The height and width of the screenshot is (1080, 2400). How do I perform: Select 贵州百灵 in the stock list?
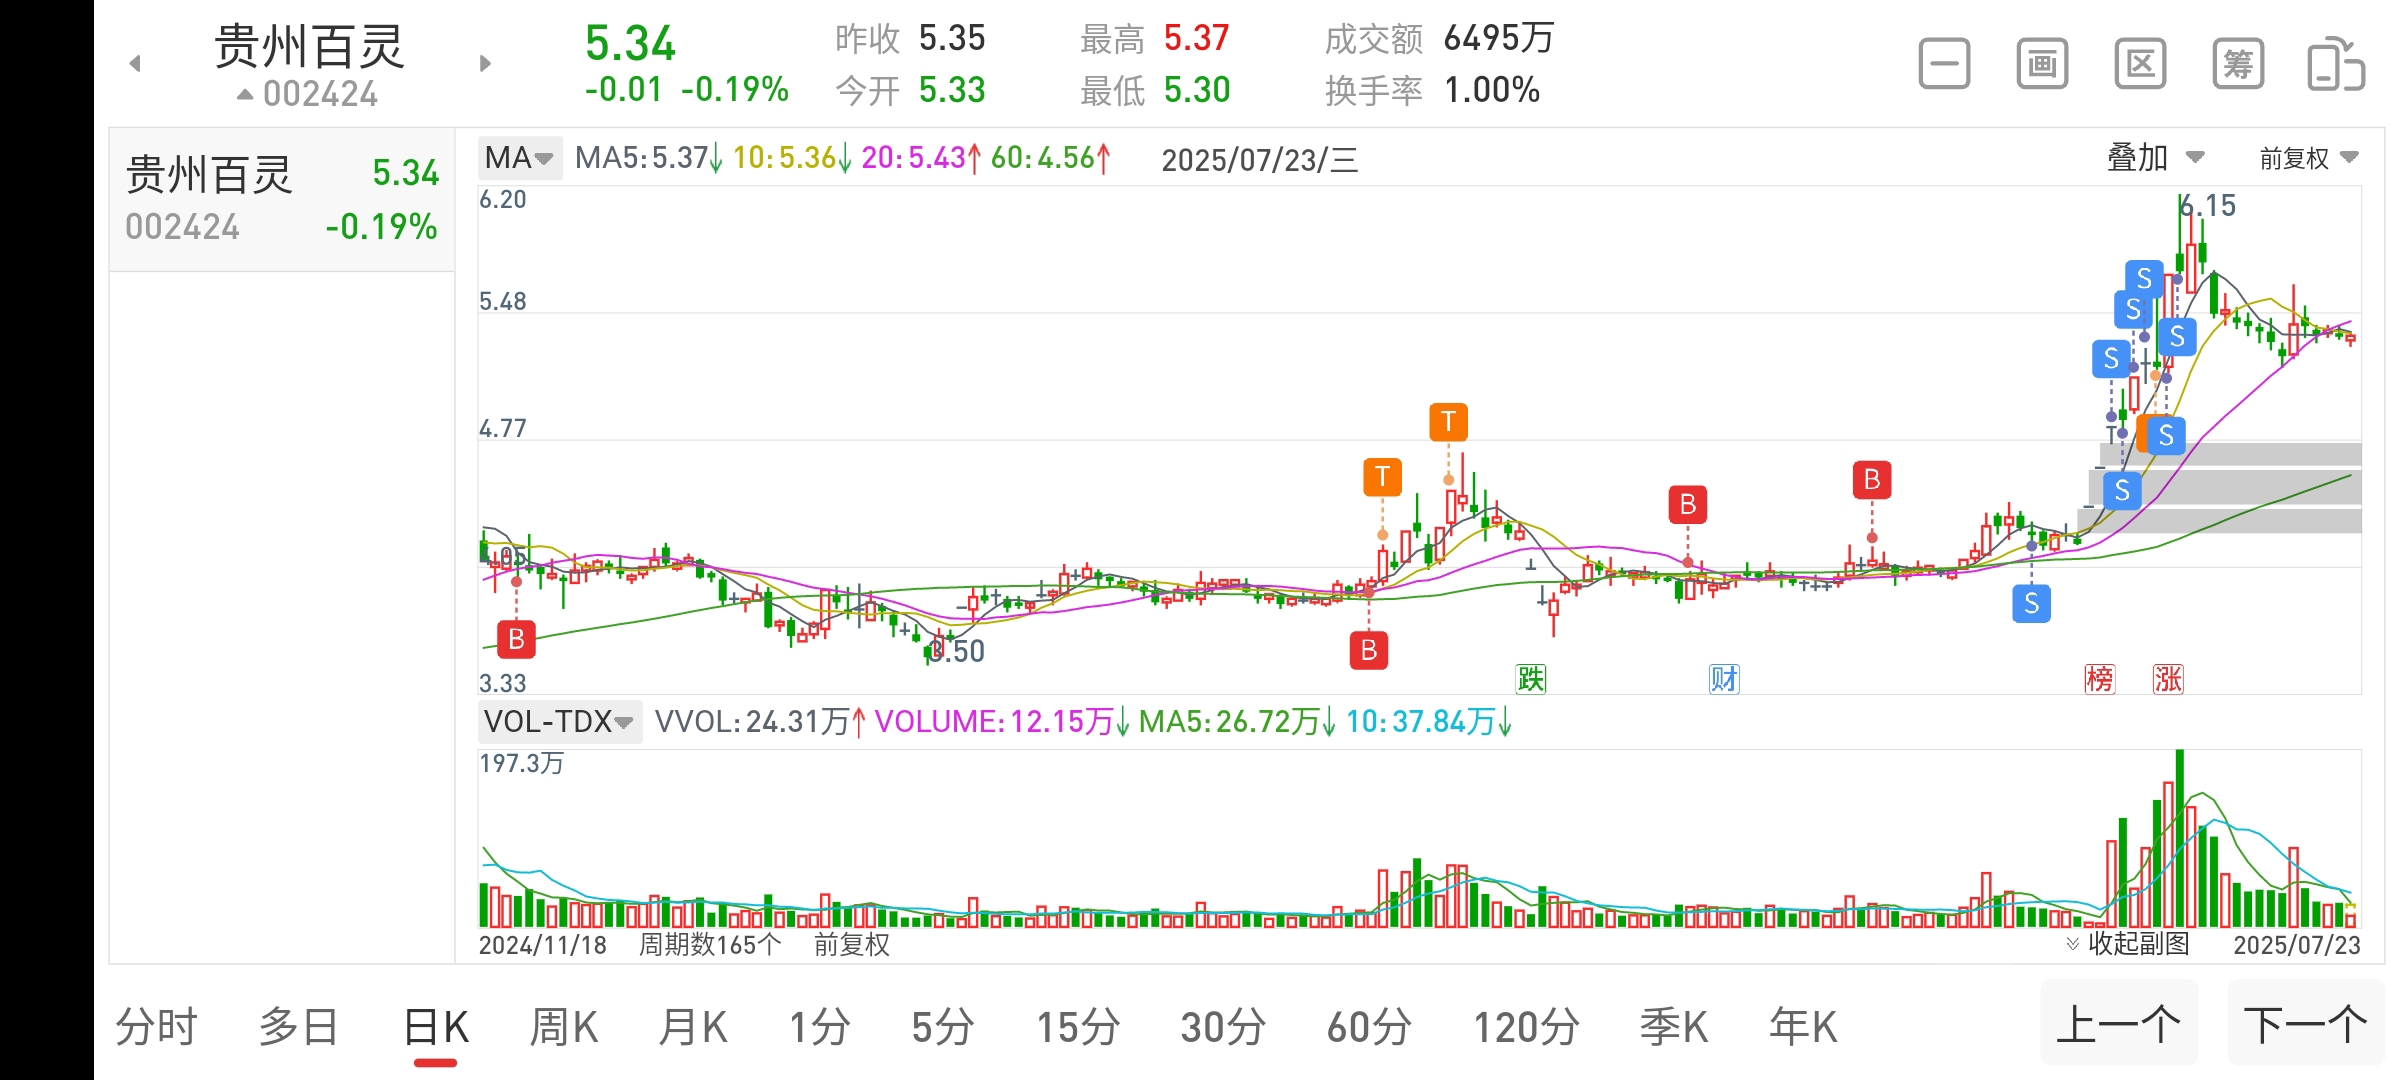pyautogui.click(x=282, y=199)
